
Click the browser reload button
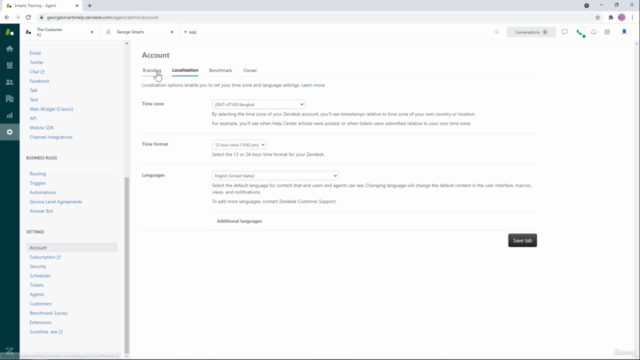[28, 18]
